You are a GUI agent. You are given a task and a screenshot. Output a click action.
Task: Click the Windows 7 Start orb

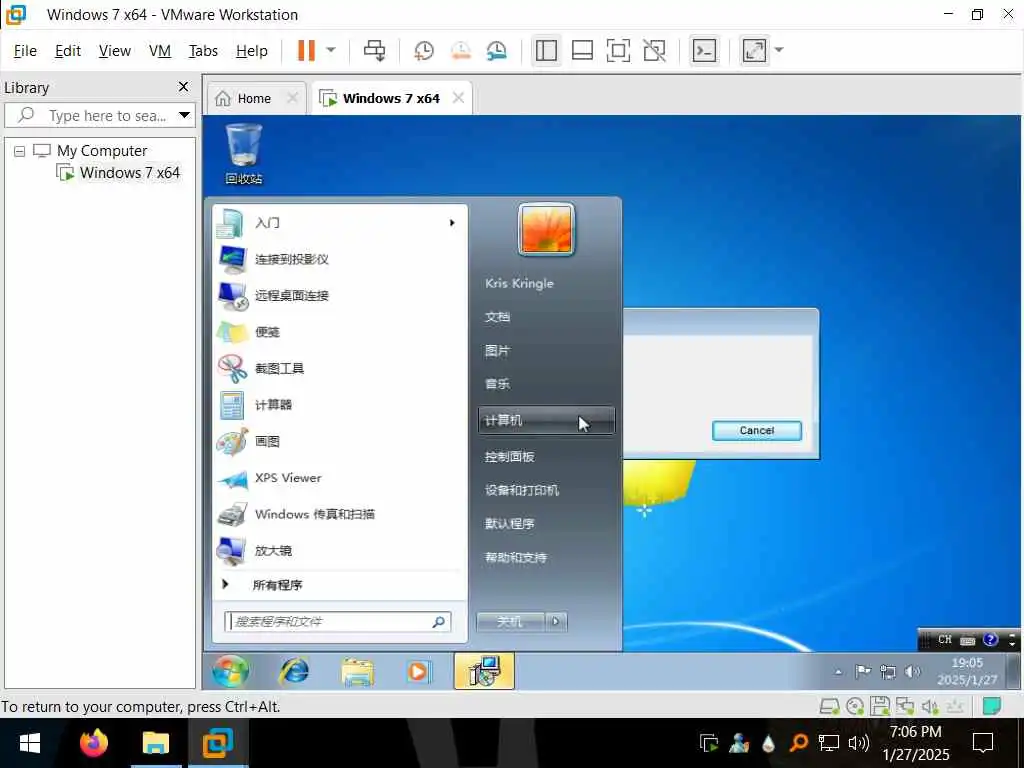click(x=230, y=671)
